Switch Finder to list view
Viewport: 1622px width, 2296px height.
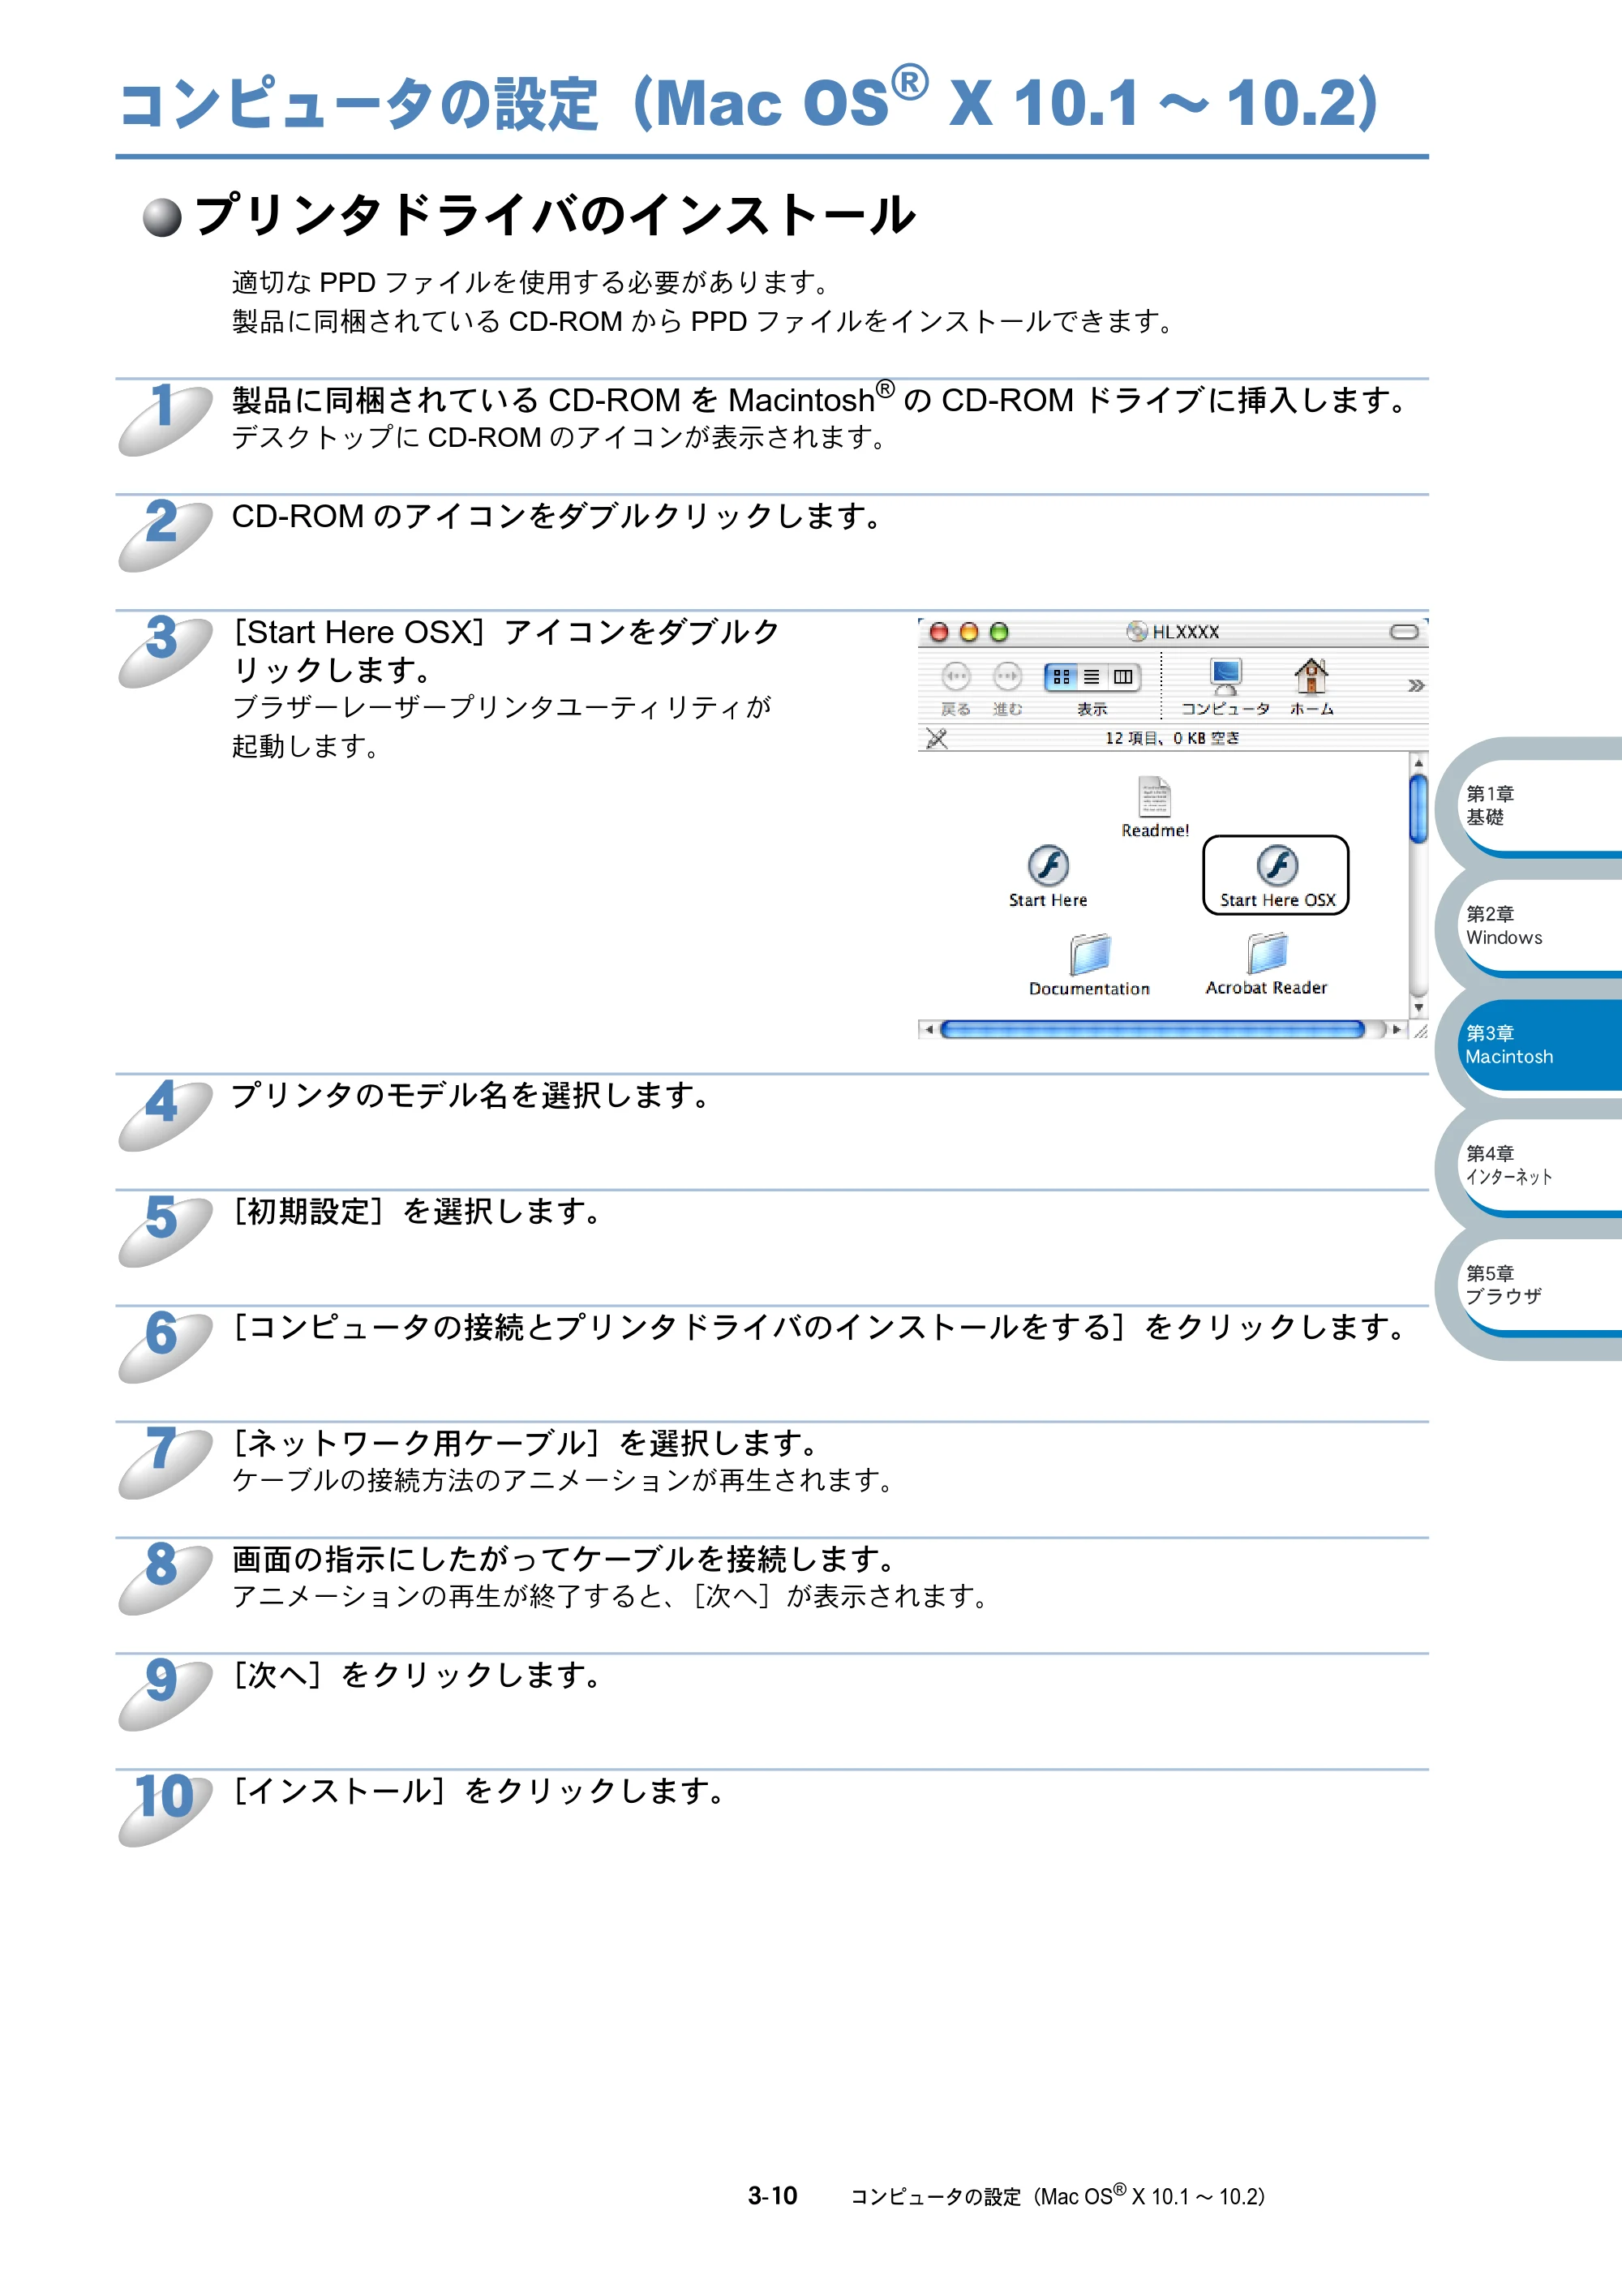1092,677
